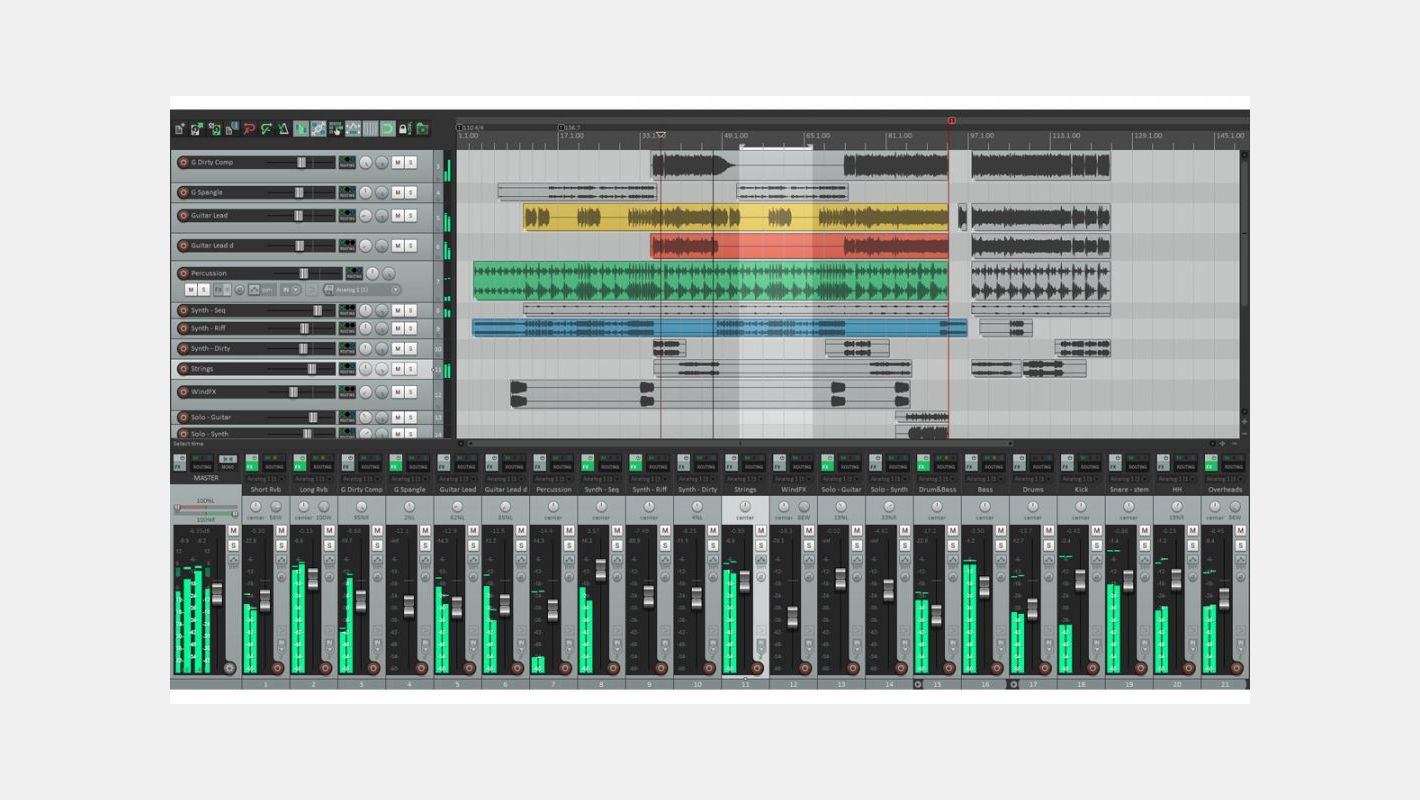Viewport: 1420px width, 800px height.
Task: Click the padlock locking toolbar icon
Action: tap(404, 129)
